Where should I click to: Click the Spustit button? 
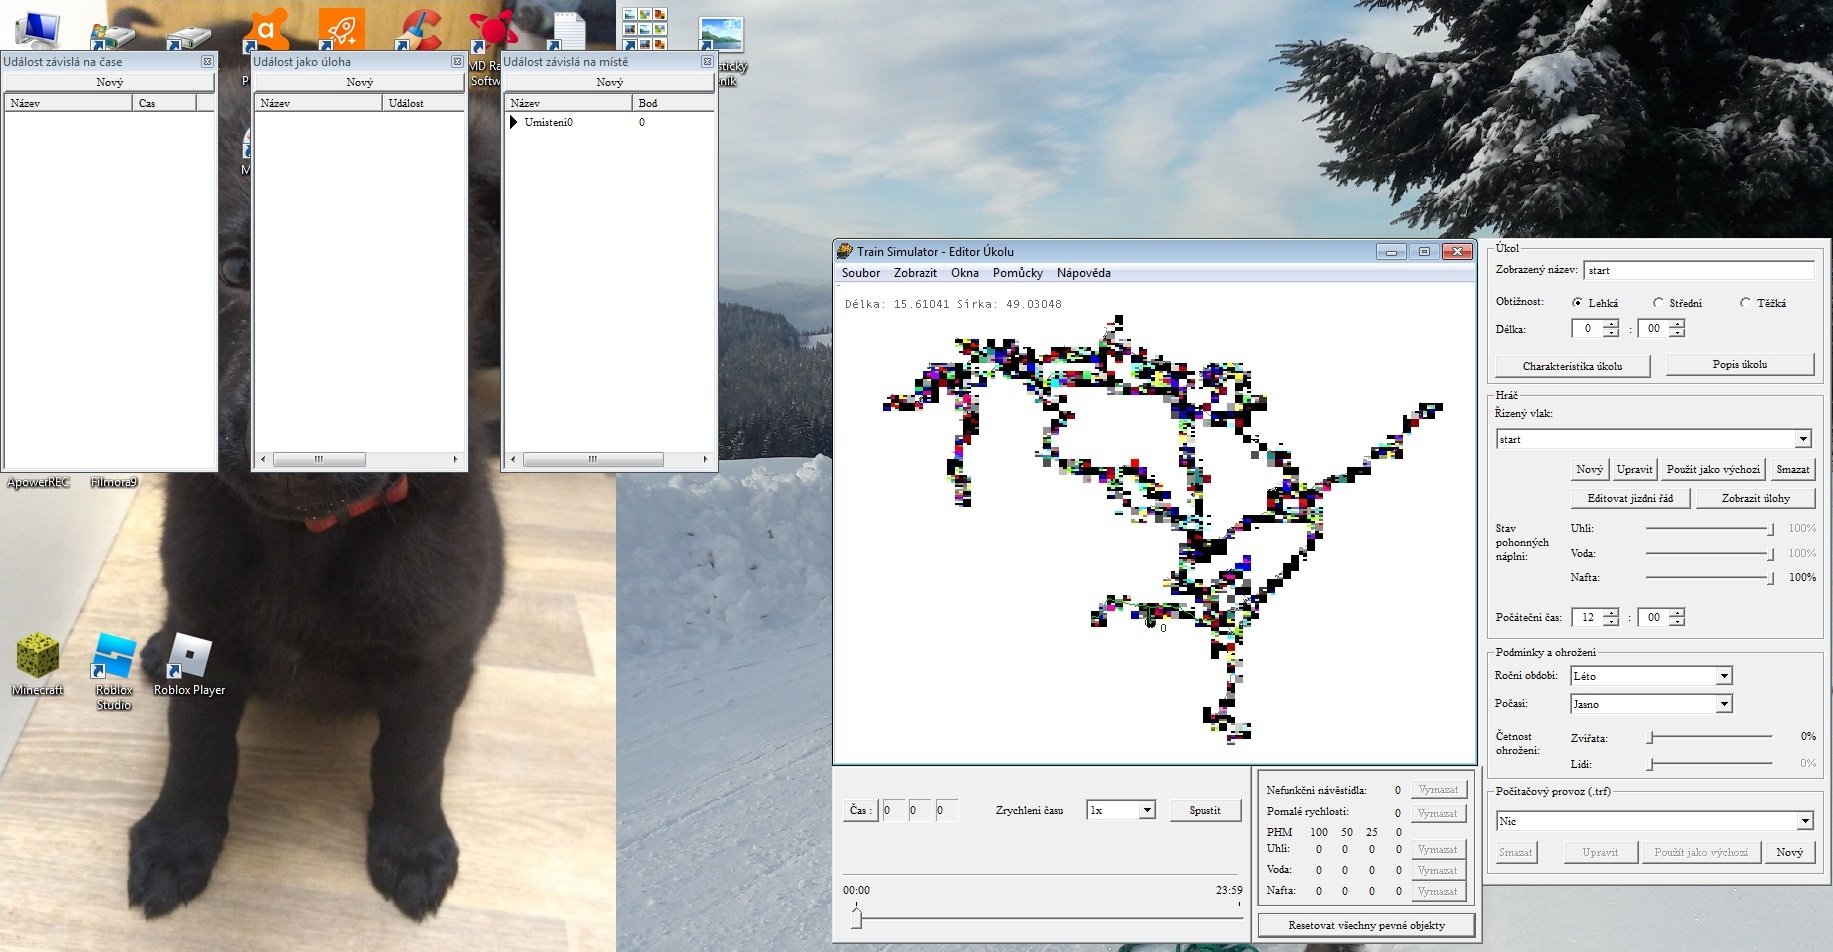tap(1204, 810)
